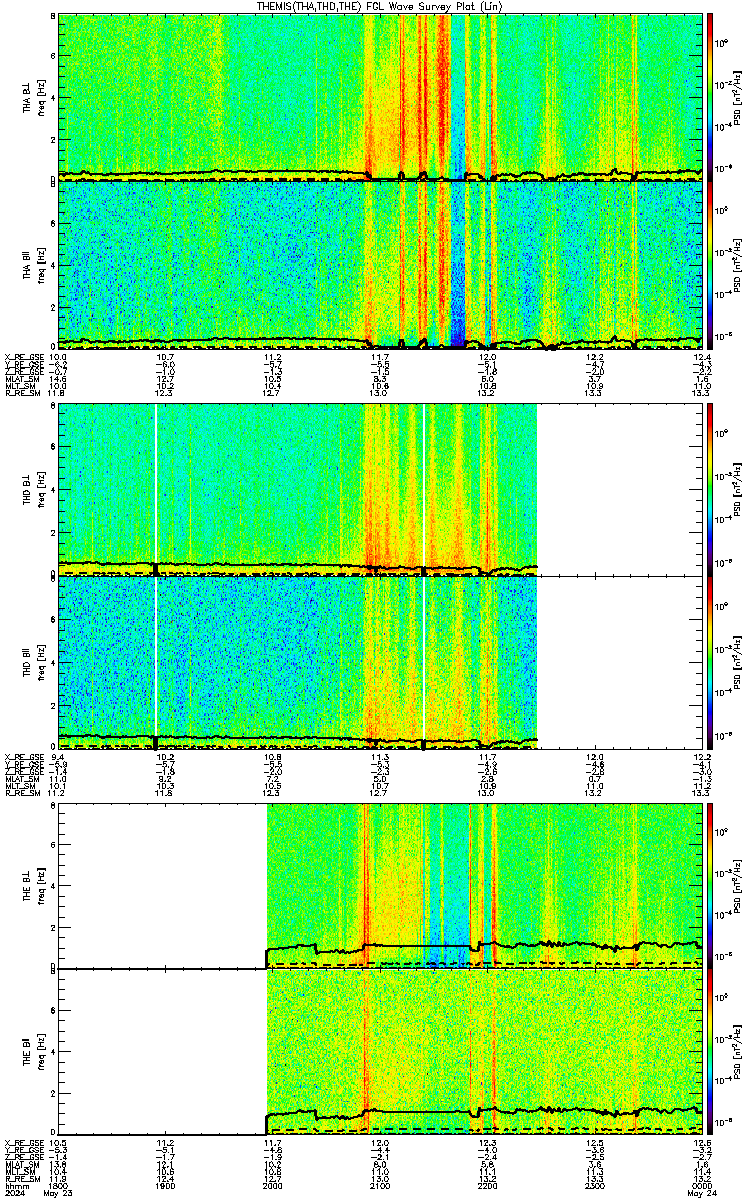Click the PSD [nT²/Hz] label of THE BII colorbar
The width and height of the screenshot is (750, 1200).
[x=738, y=1052]
